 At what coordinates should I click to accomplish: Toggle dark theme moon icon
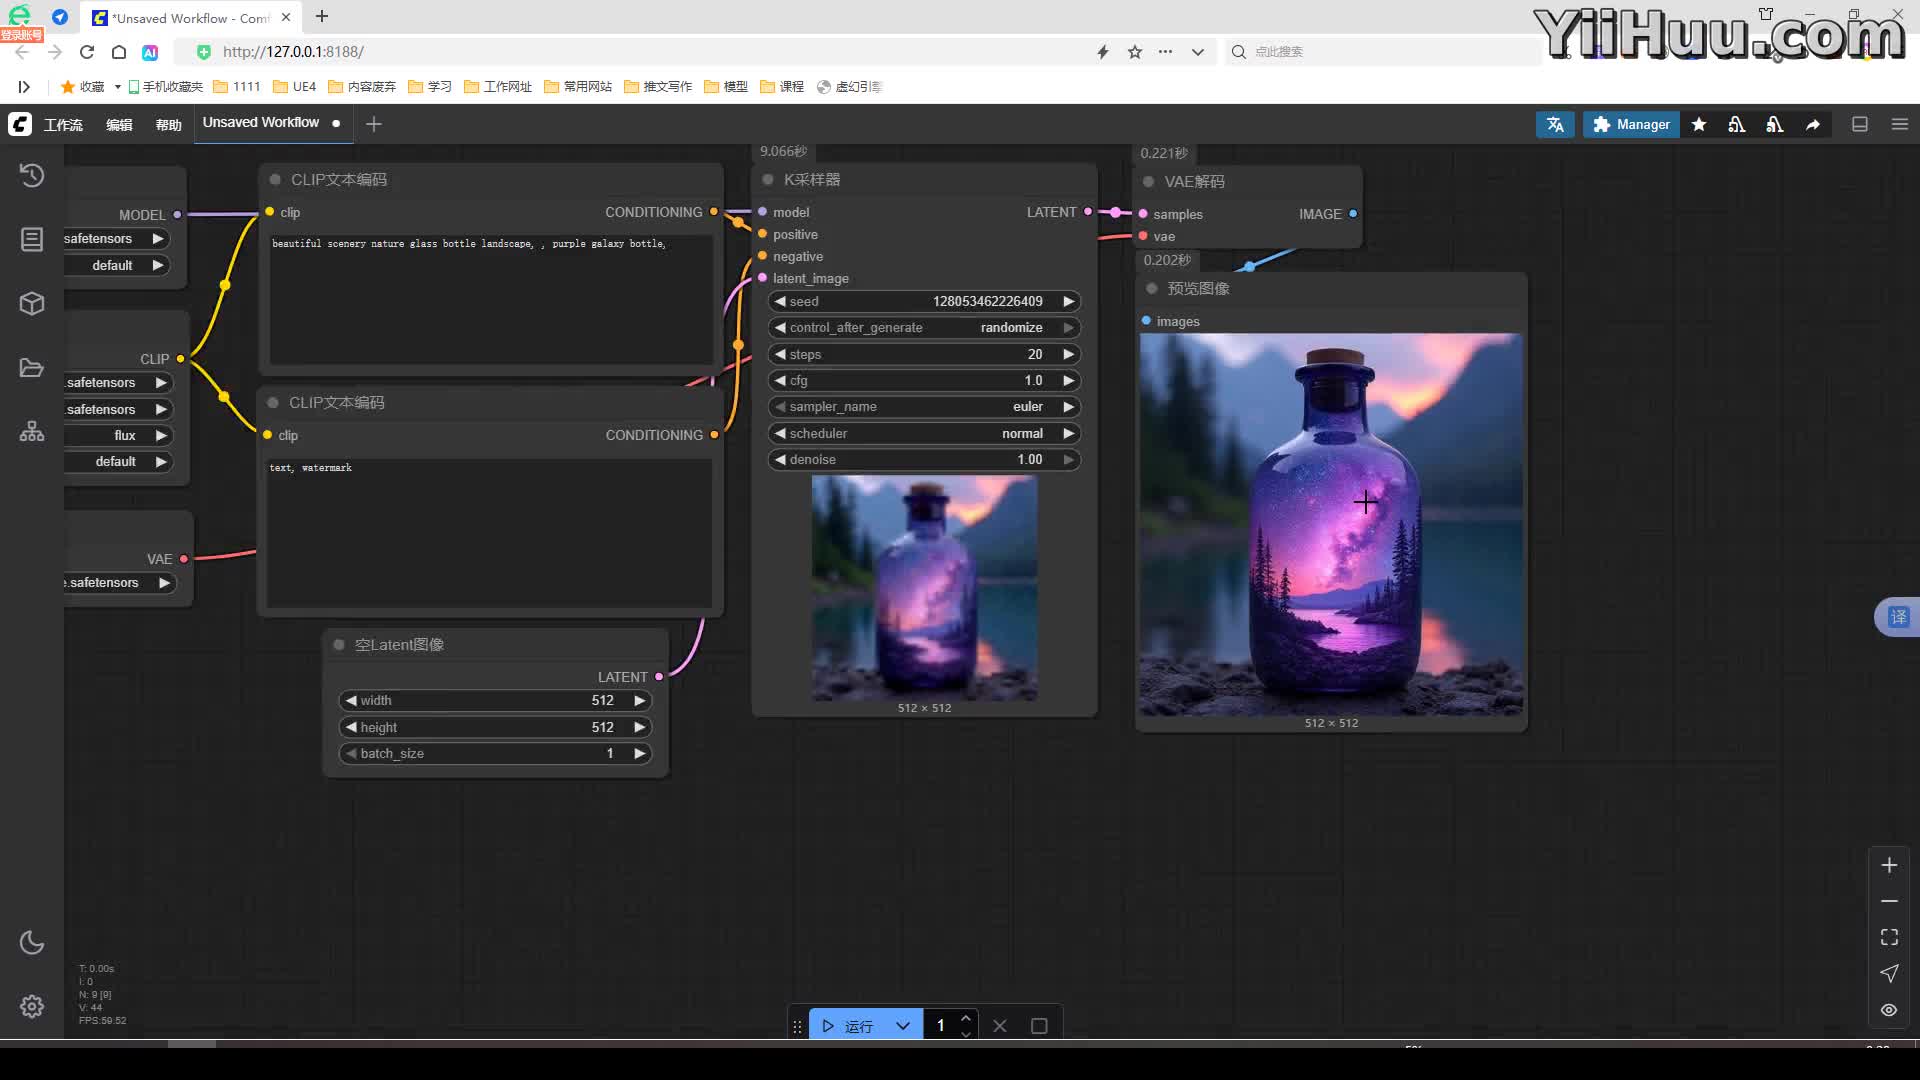click(32, 942)
